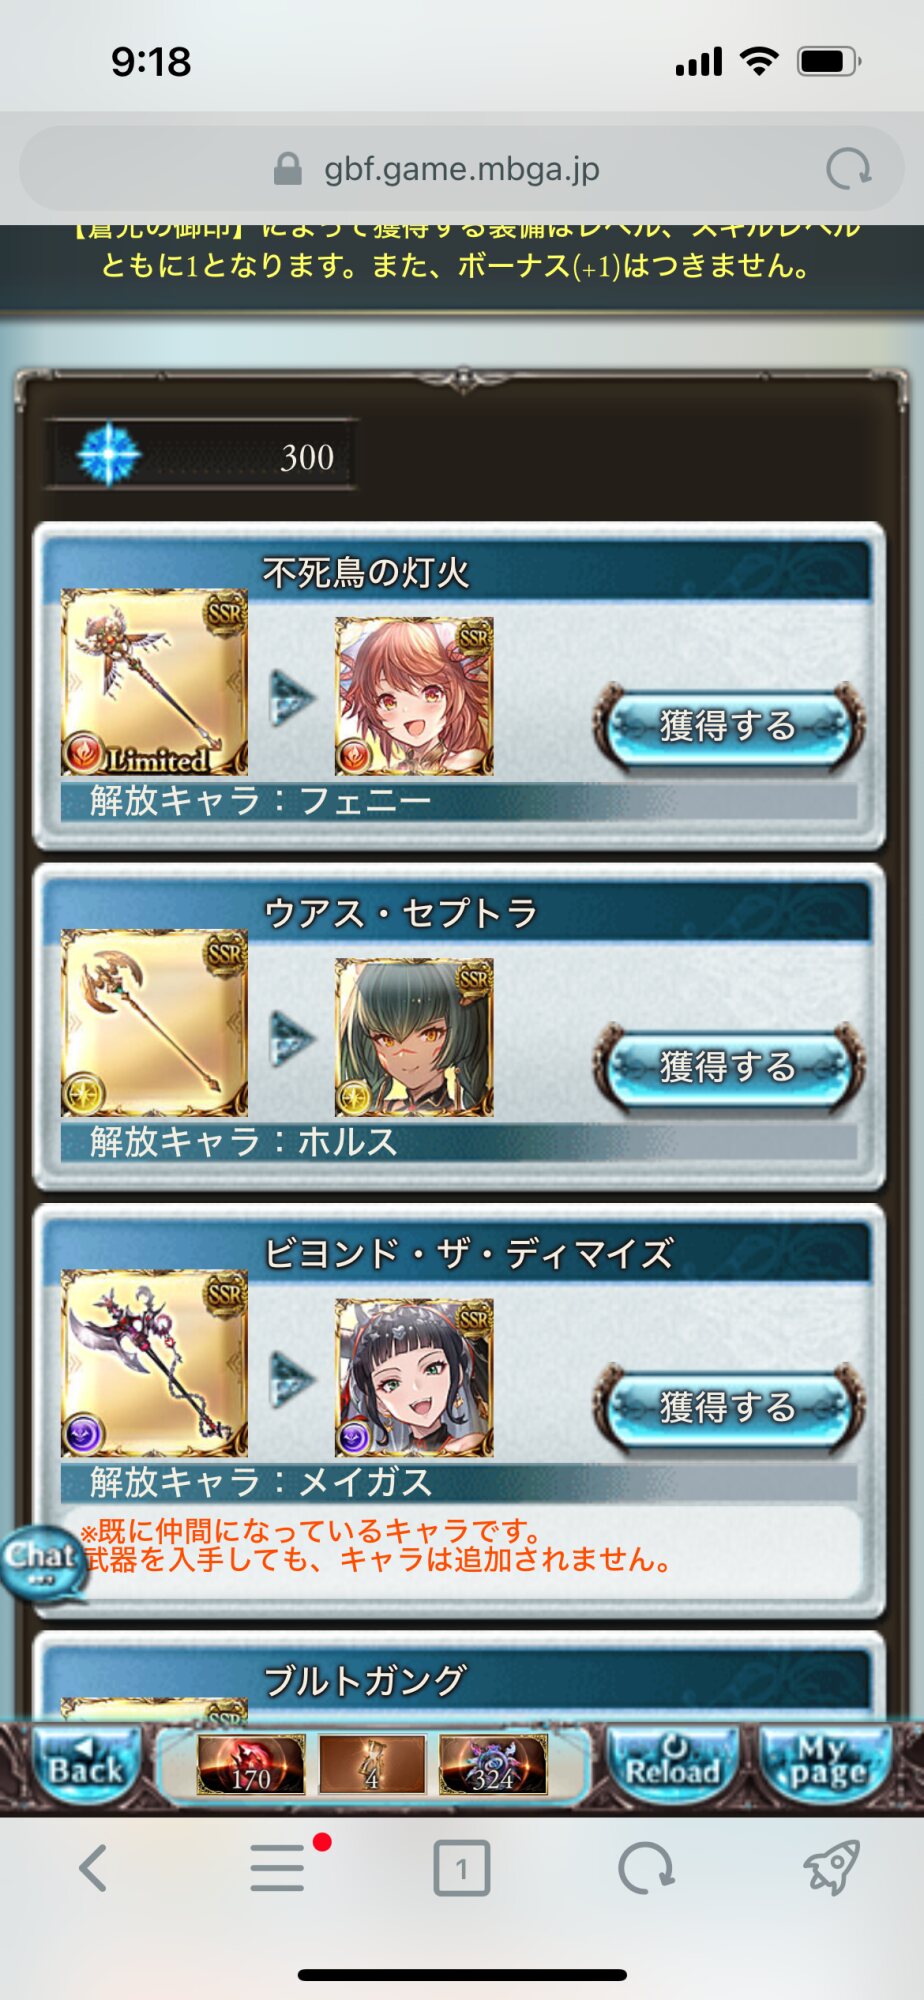Tap the 不死鳥の灯火 weapon icon
924x2000 pixels.
click(154, 682)
